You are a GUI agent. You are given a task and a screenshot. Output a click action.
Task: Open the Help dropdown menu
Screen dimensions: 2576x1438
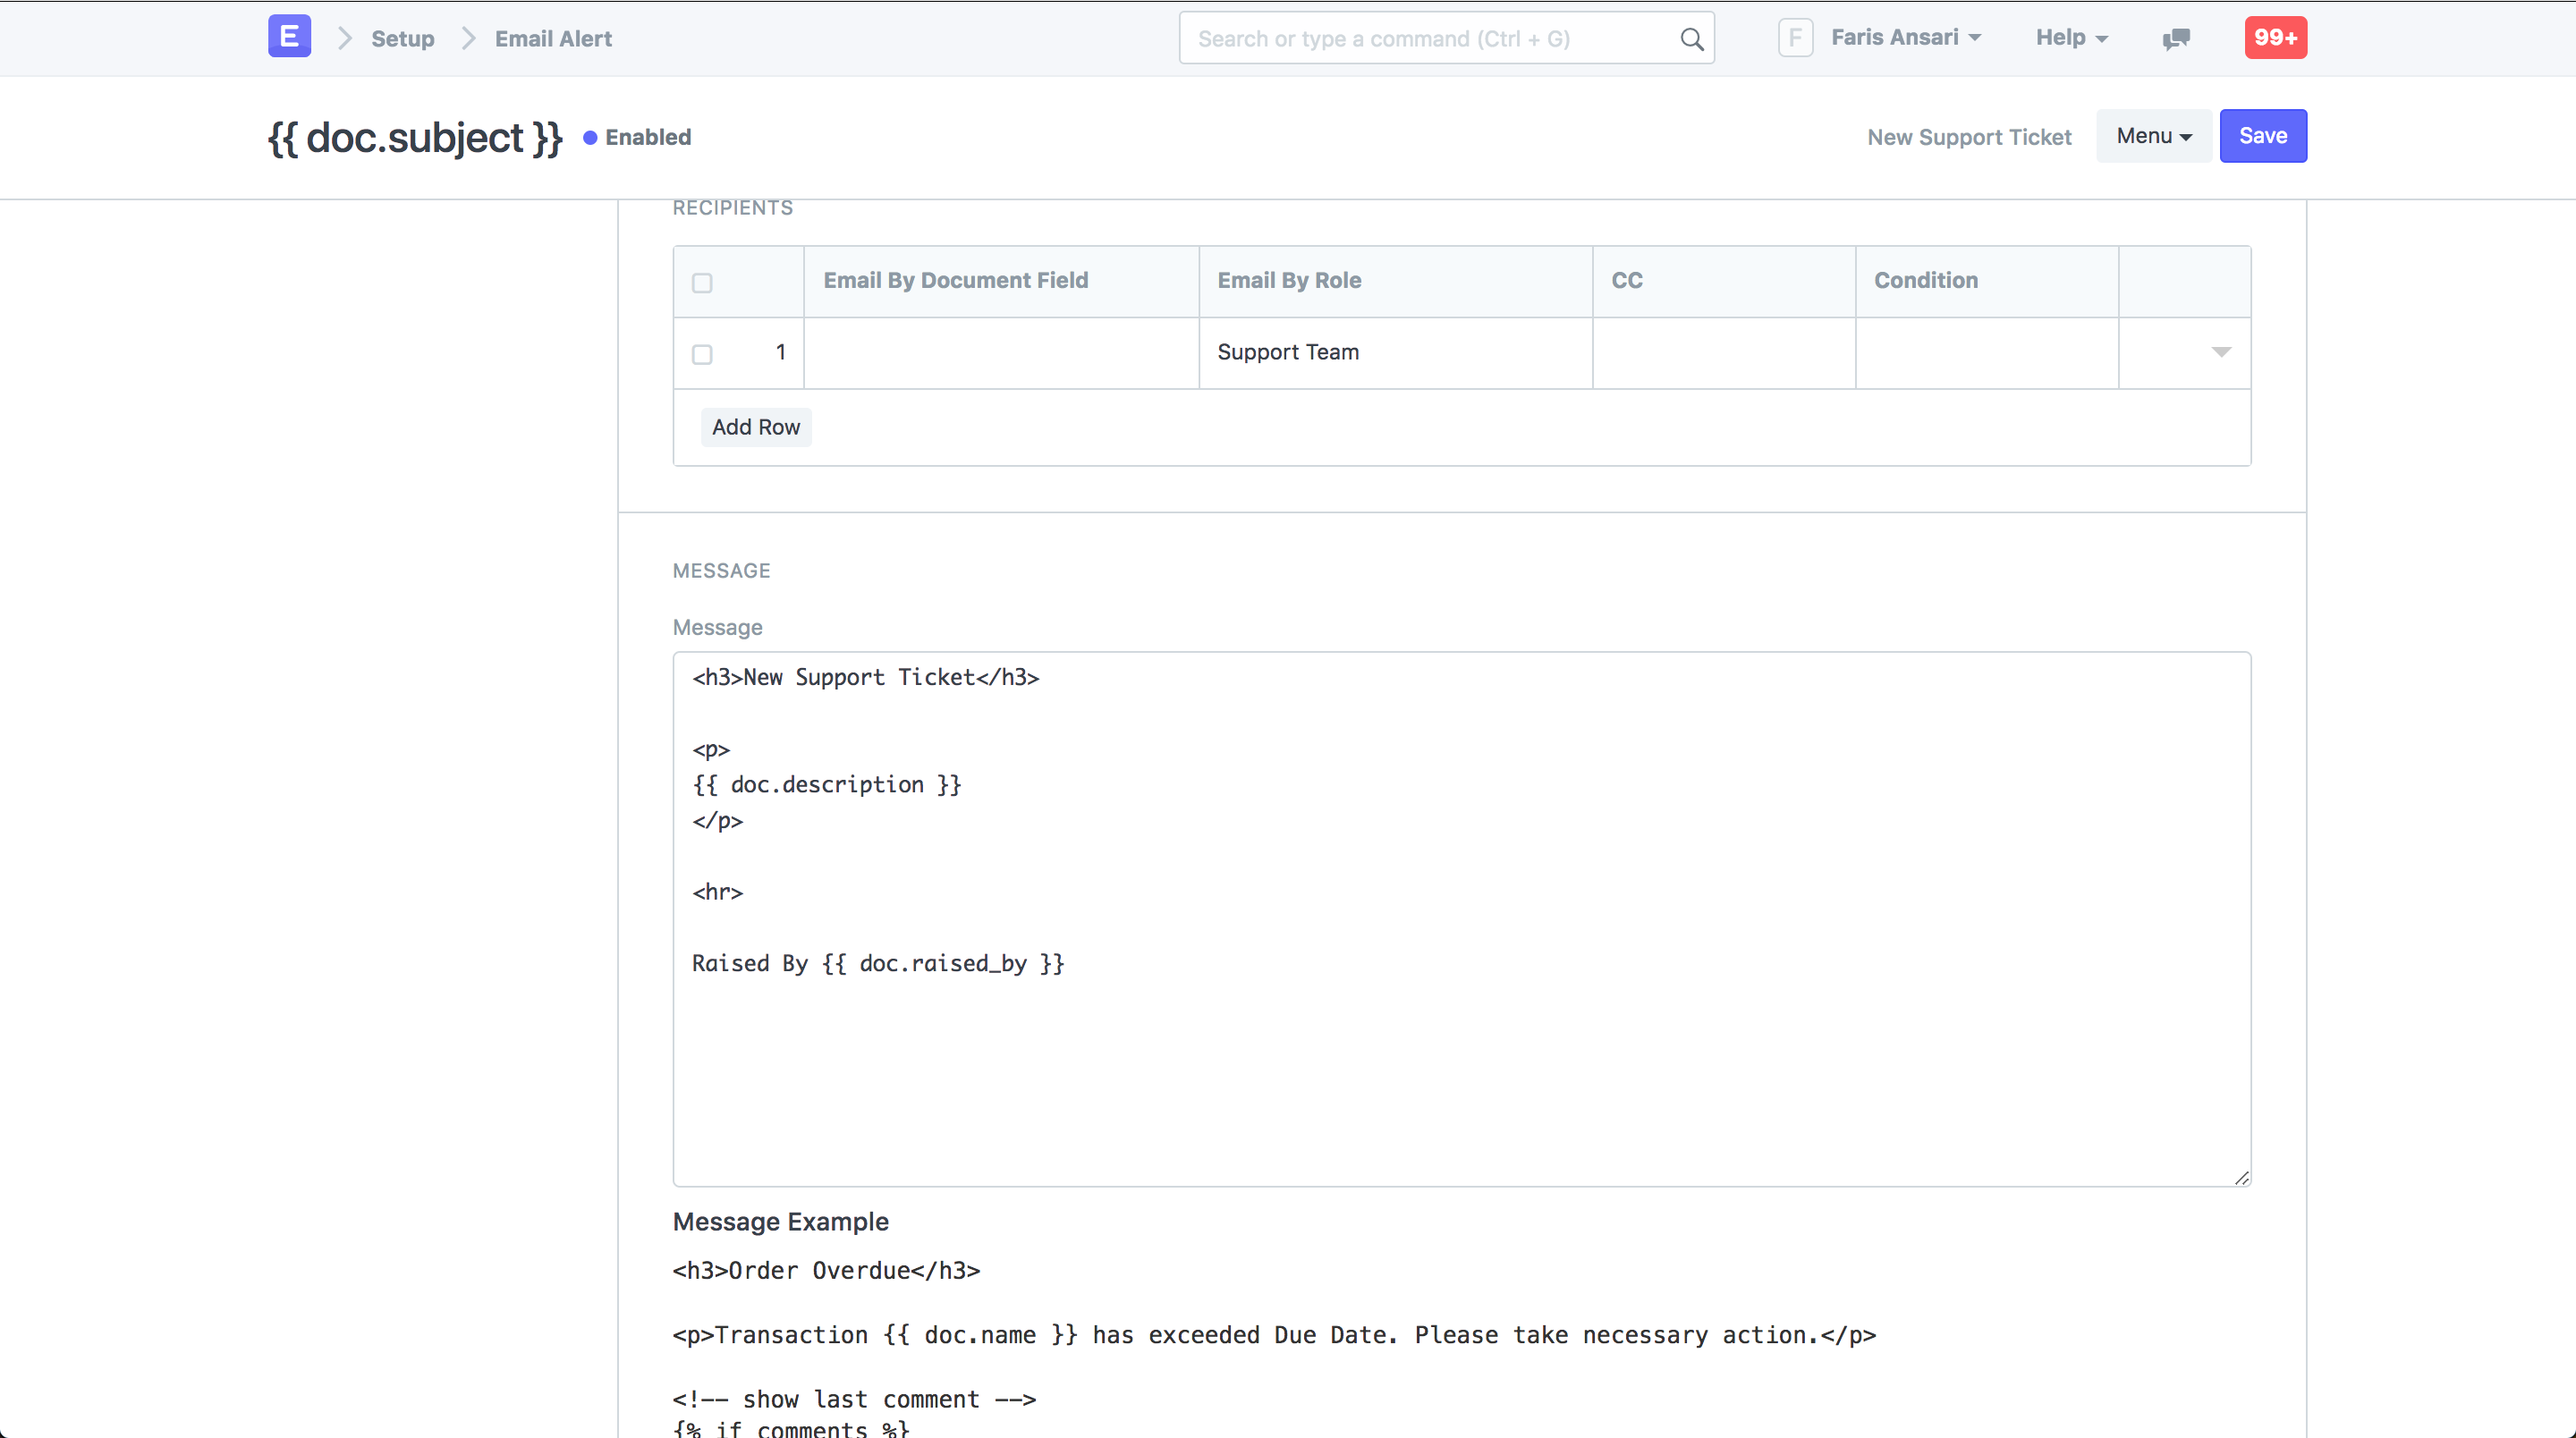coord(2072,38)
